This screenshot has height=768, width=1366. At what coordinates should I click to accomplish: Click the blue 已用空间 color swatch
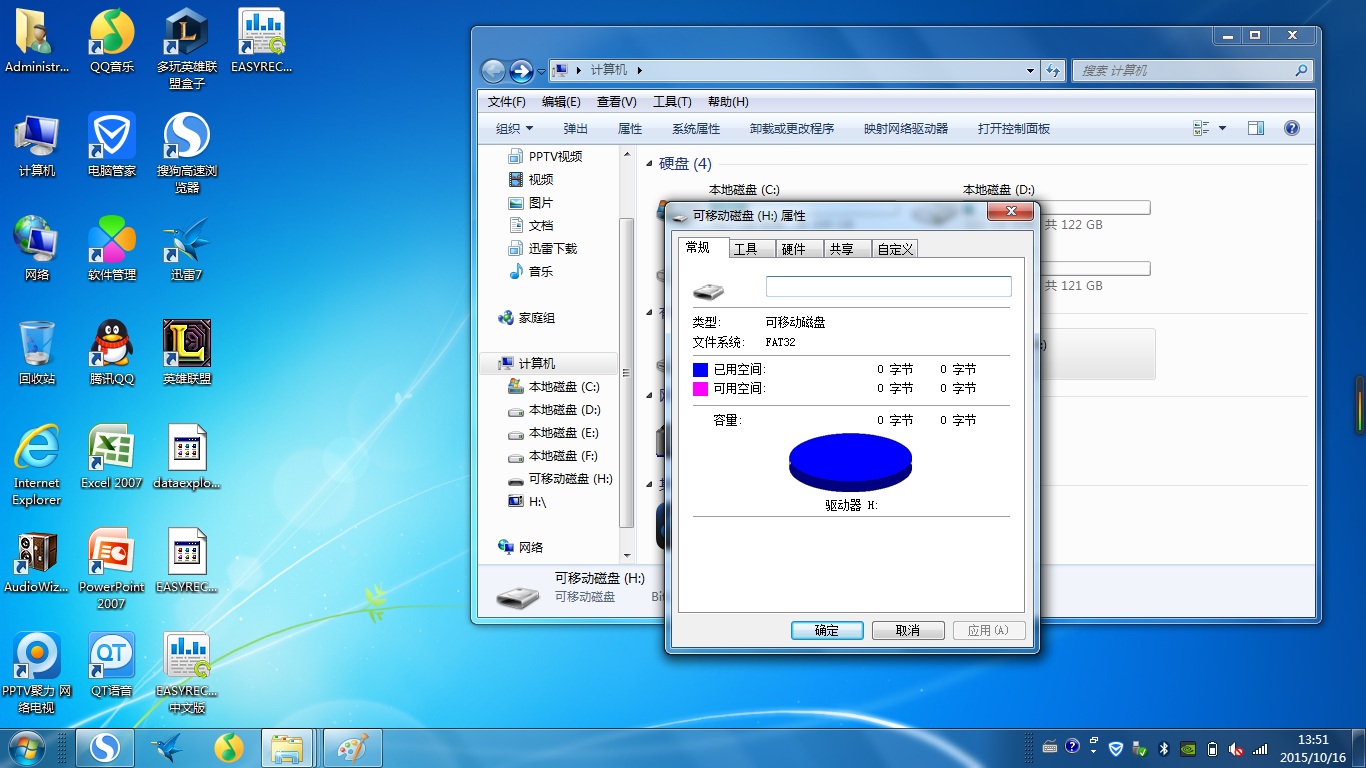(700, 370)
